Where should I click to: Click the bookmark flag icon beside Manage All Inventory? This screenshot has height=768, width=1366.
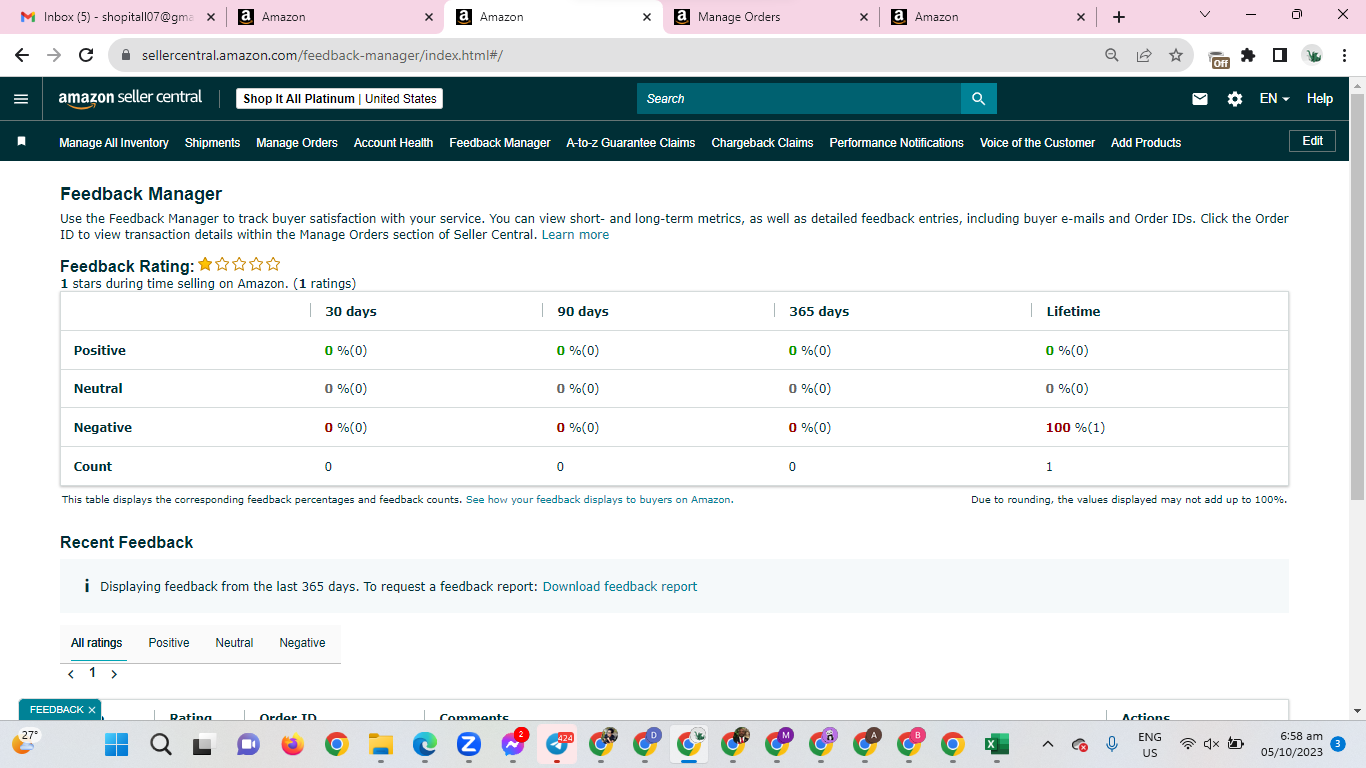click(x=21, y=142)
